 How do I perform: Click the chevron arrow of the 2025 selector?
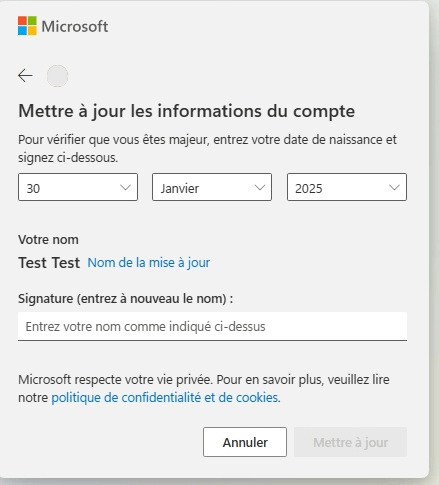tap(394, 188)
